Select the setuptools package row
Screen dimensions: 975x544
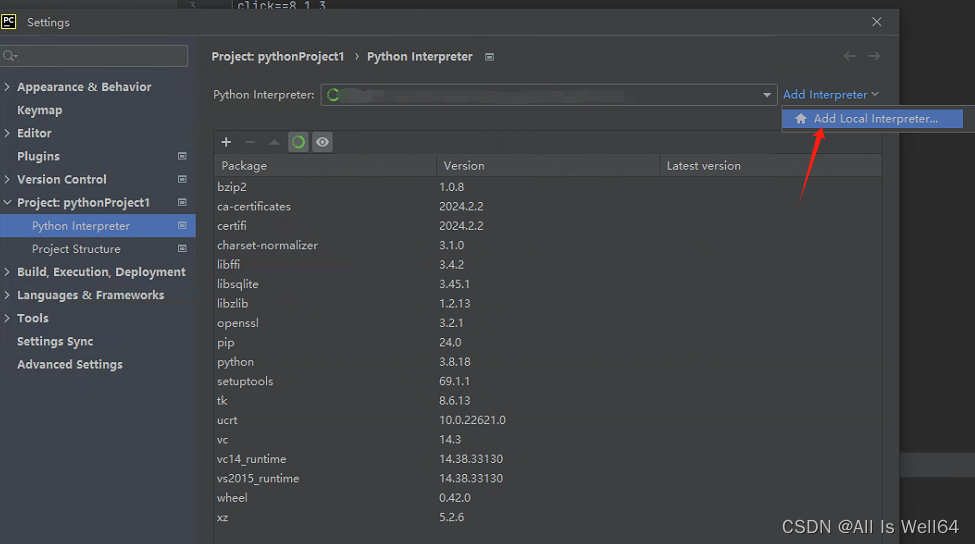click(547, 381)
